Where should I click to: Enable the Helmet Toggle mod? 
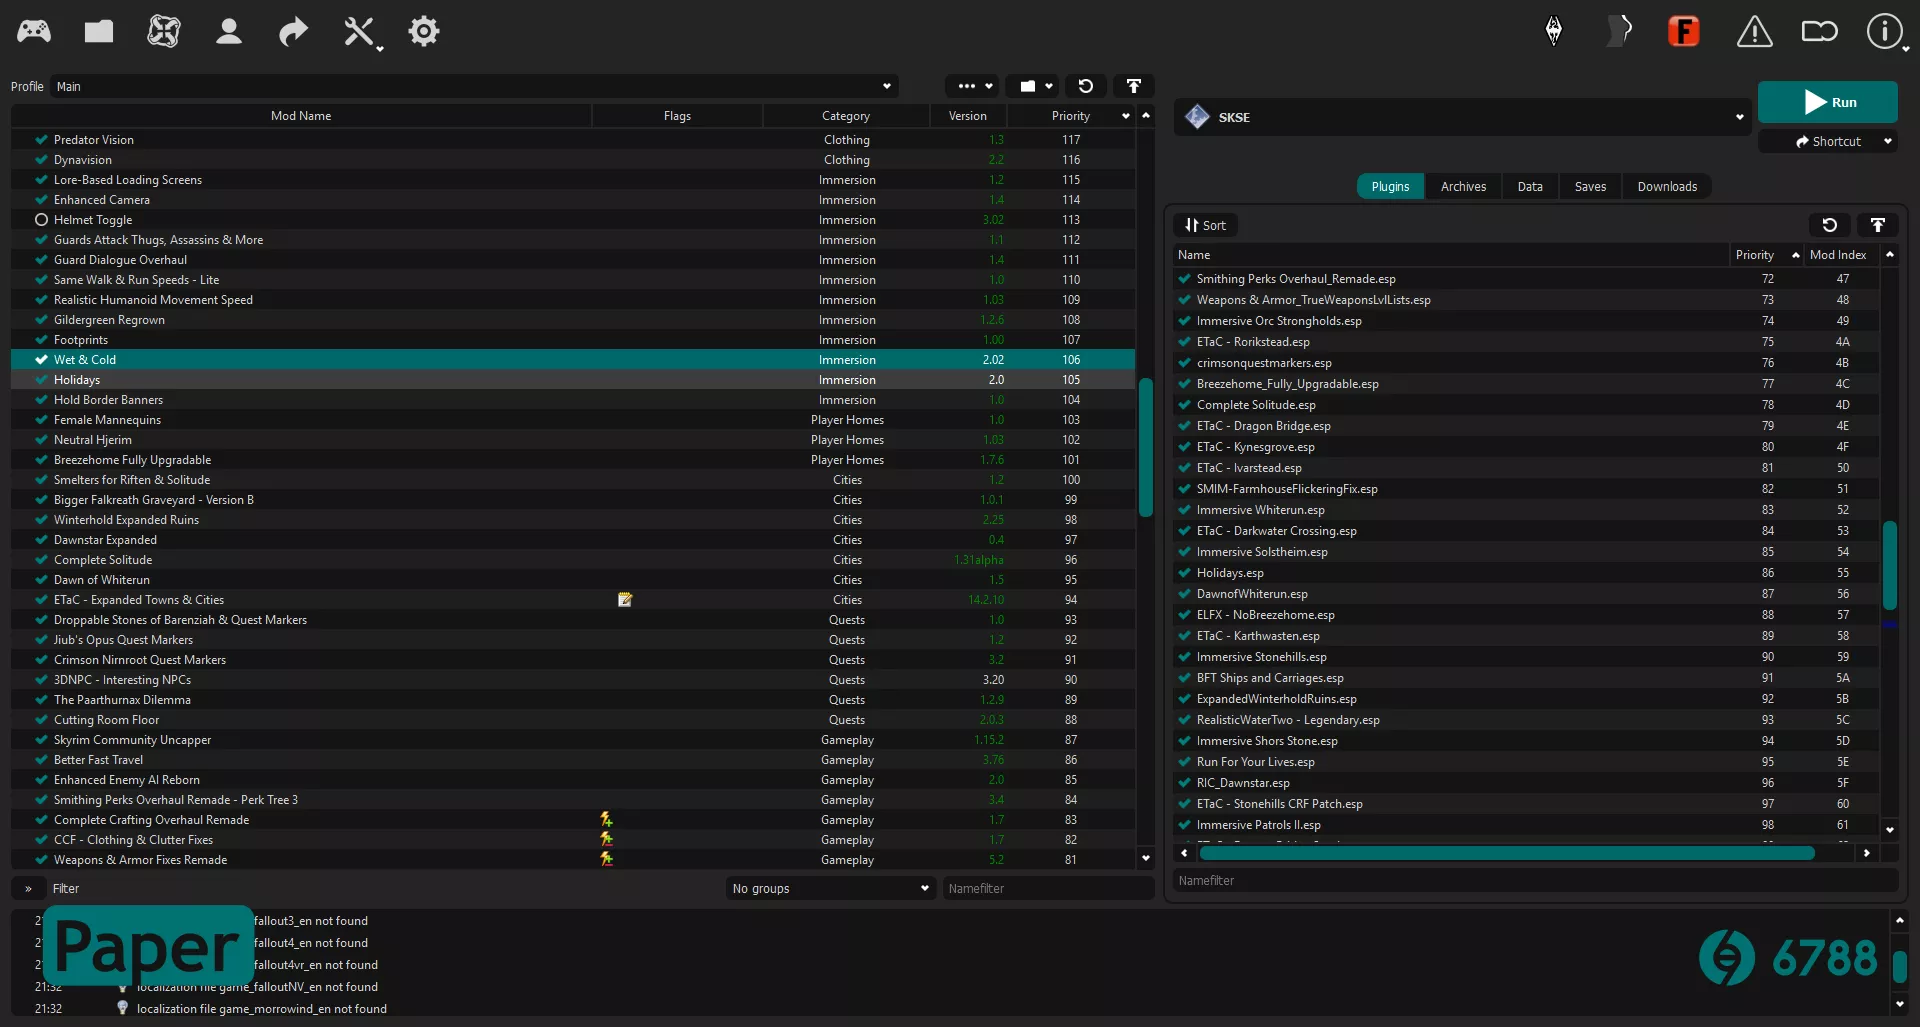pyautogui.click(x=41, y=220)
